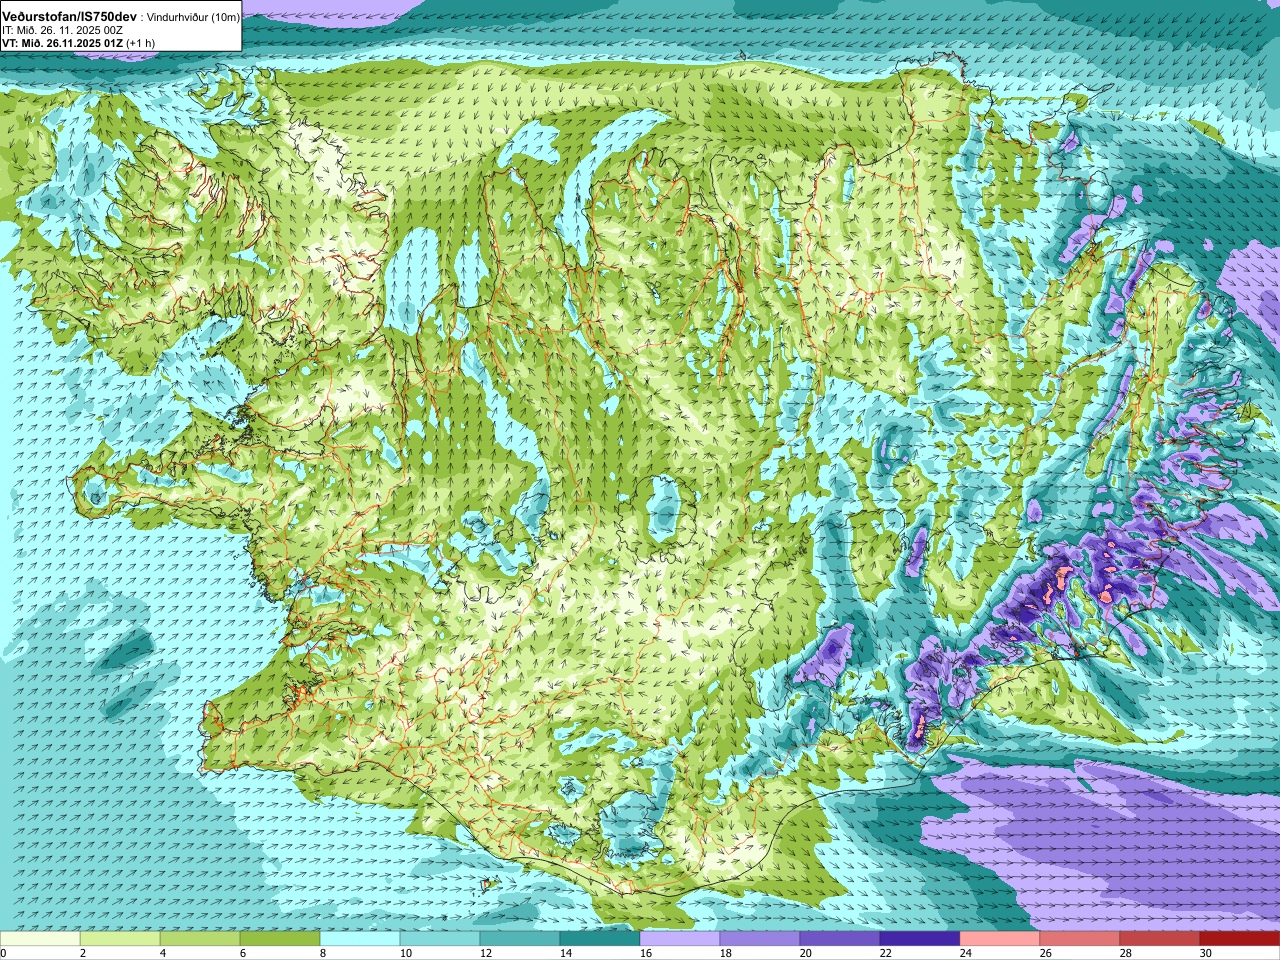Choose the teal 12–14 legend swatch
Screen dimensions: 1280x960
520,939
